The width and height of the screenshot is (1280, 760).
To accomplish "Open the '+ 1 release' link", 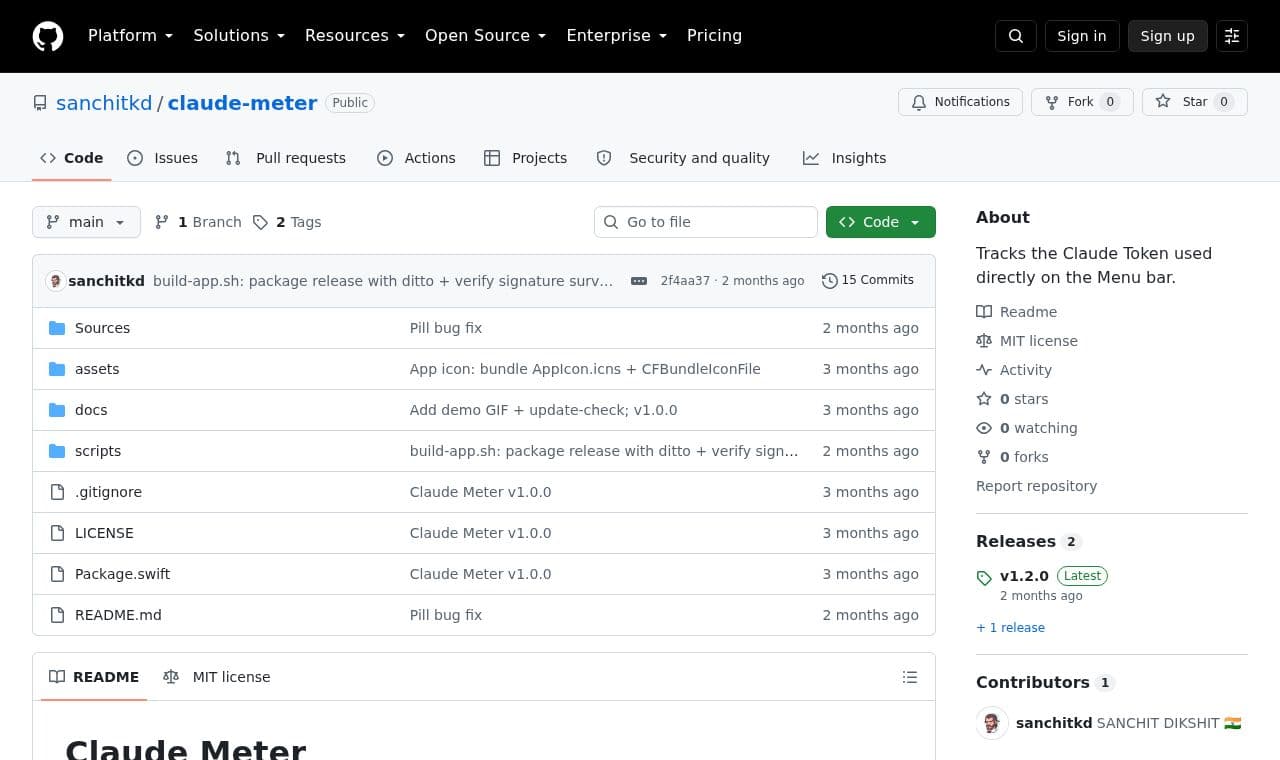I will pyautogui.click(x=1010, y=628).
